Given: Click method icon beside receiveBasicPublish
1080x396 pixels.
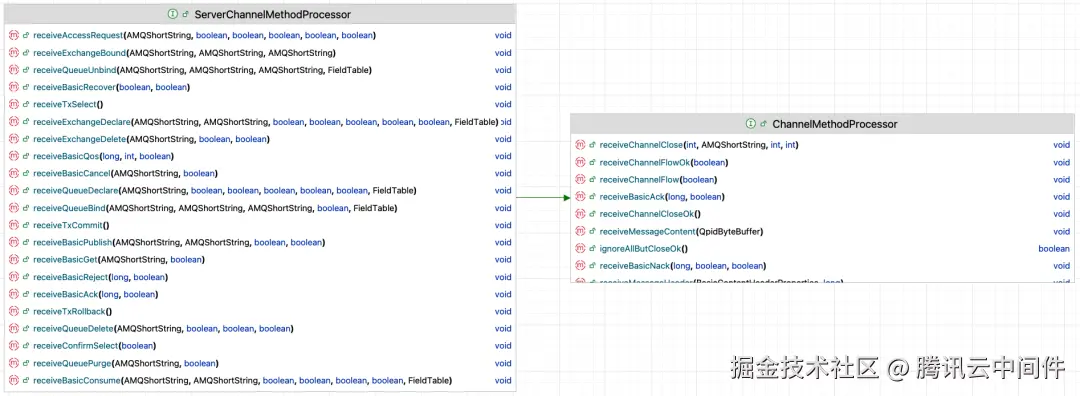Looking at the screenshot, I should tap(14, 242).
